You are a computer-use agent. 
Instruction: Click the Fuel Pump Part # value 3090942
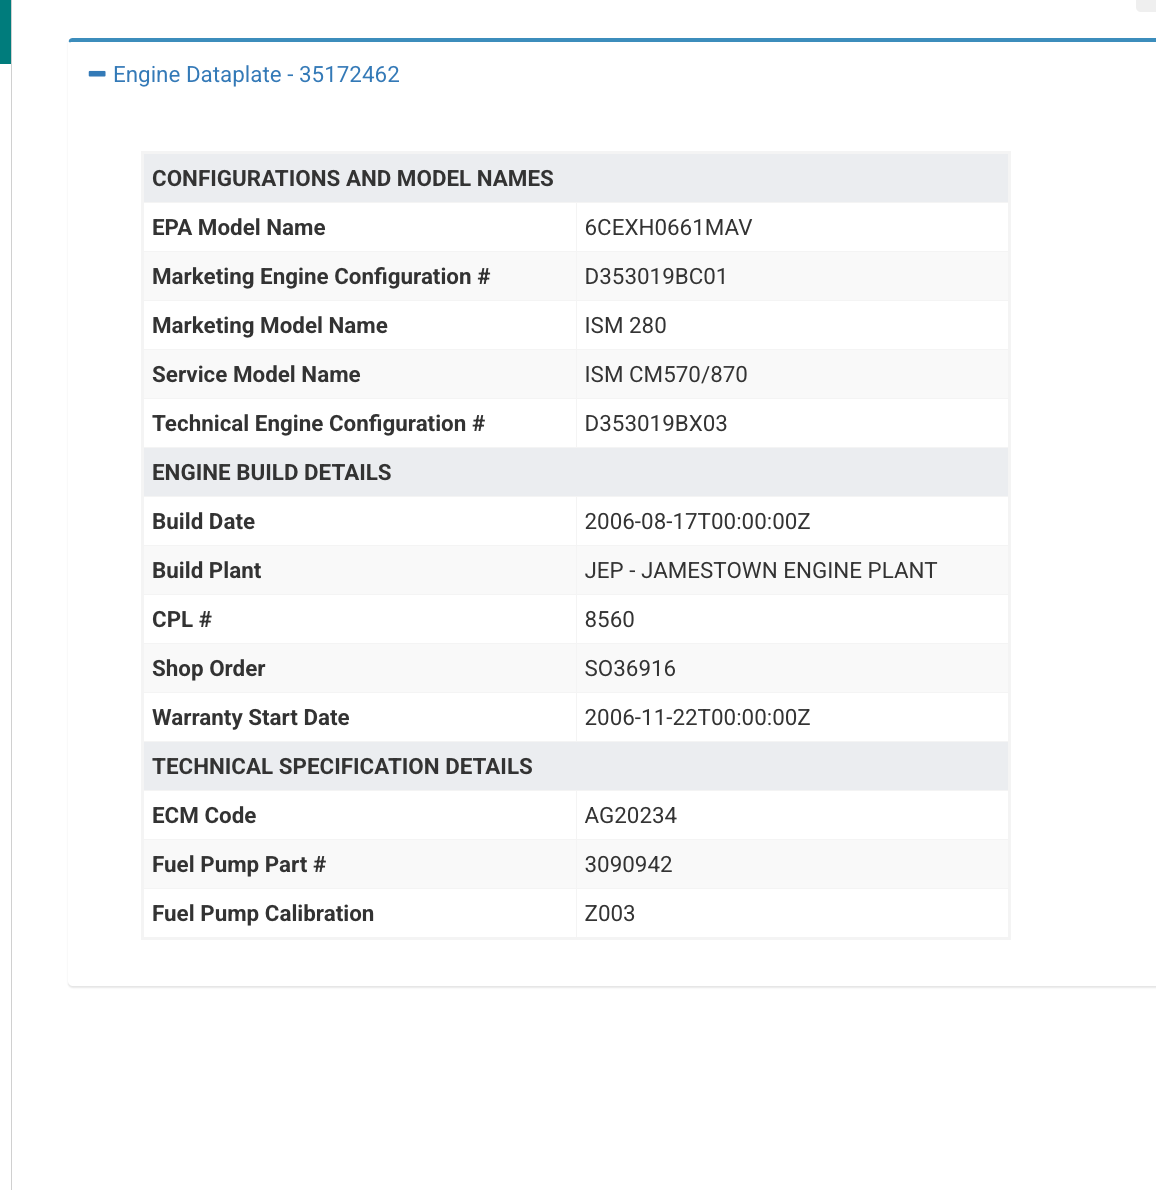click(x=628, y=865)
